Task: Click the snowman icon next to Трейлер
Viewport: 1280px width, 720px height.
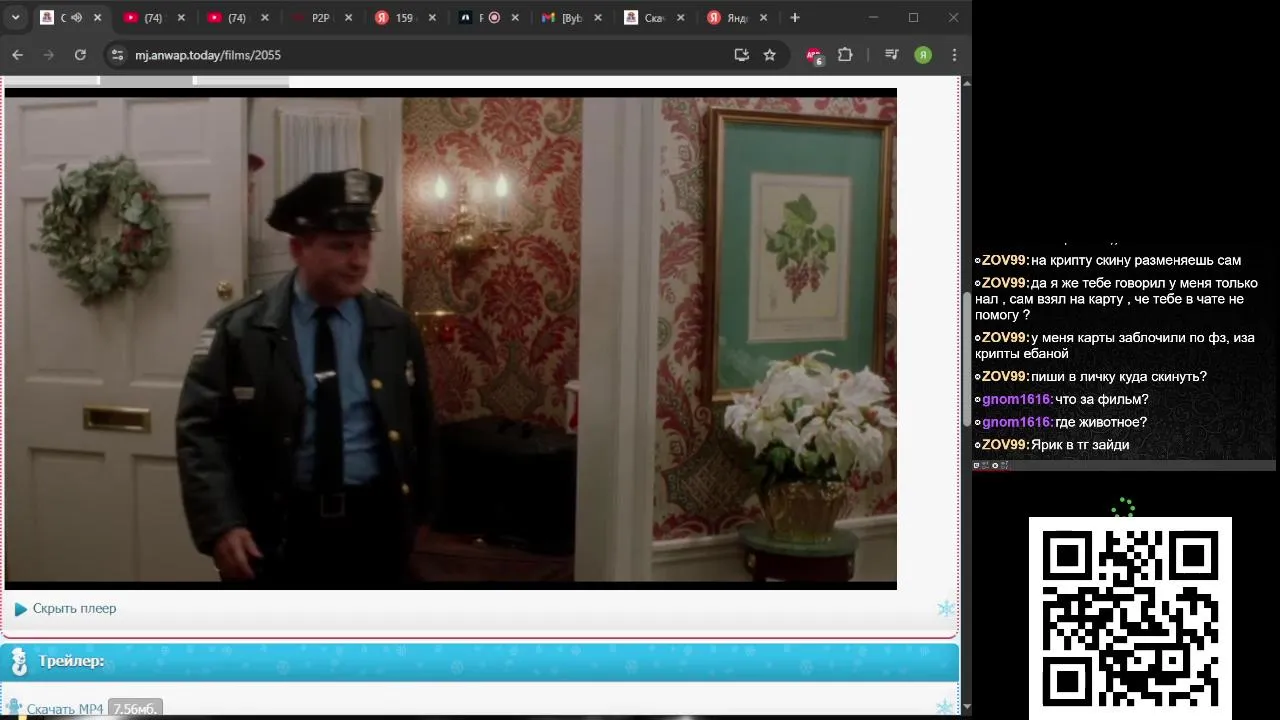Action: (x=18, y=661)
